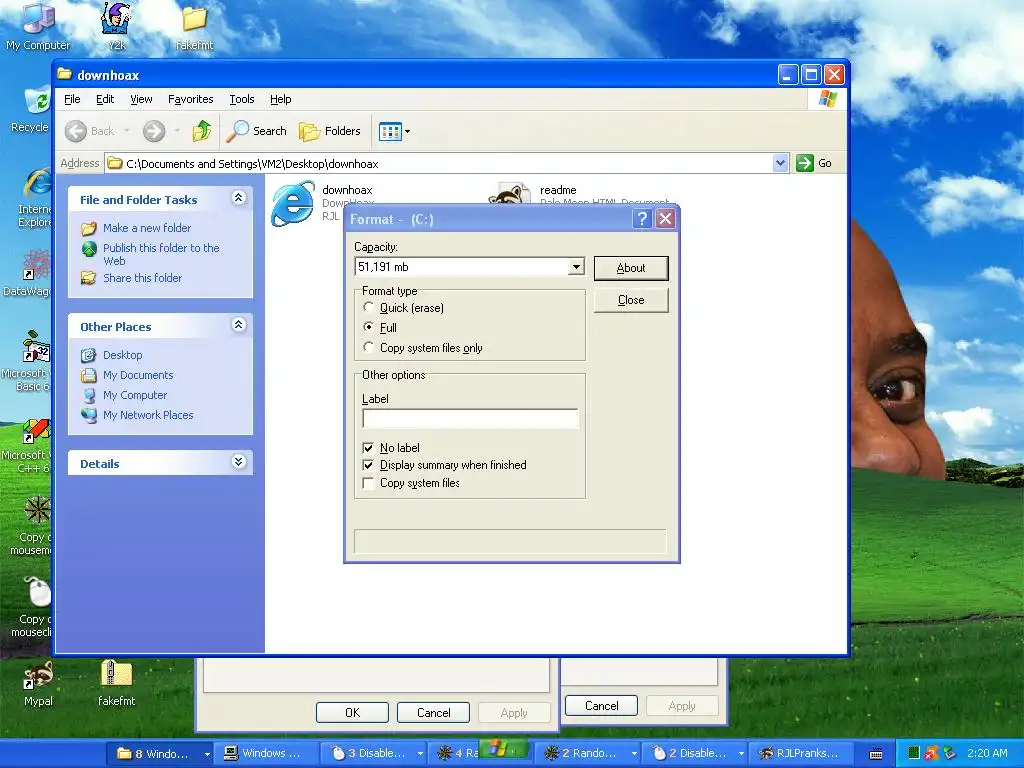
Task: Select the downhoax application file icon
Action: 292,203
